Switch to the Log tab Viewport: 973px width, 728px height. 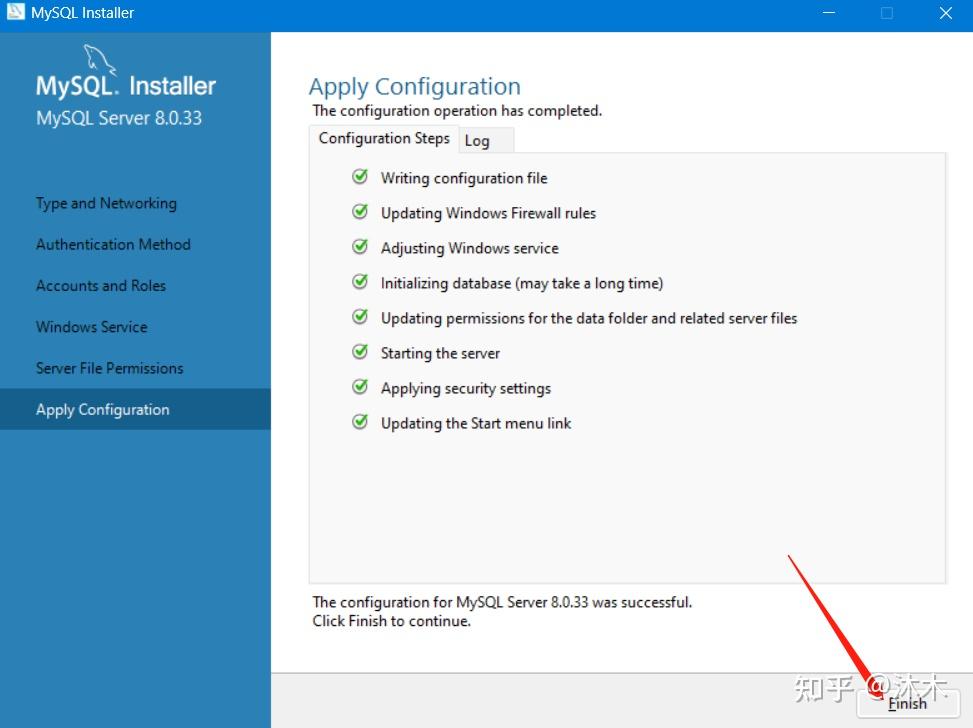point(485,140)
